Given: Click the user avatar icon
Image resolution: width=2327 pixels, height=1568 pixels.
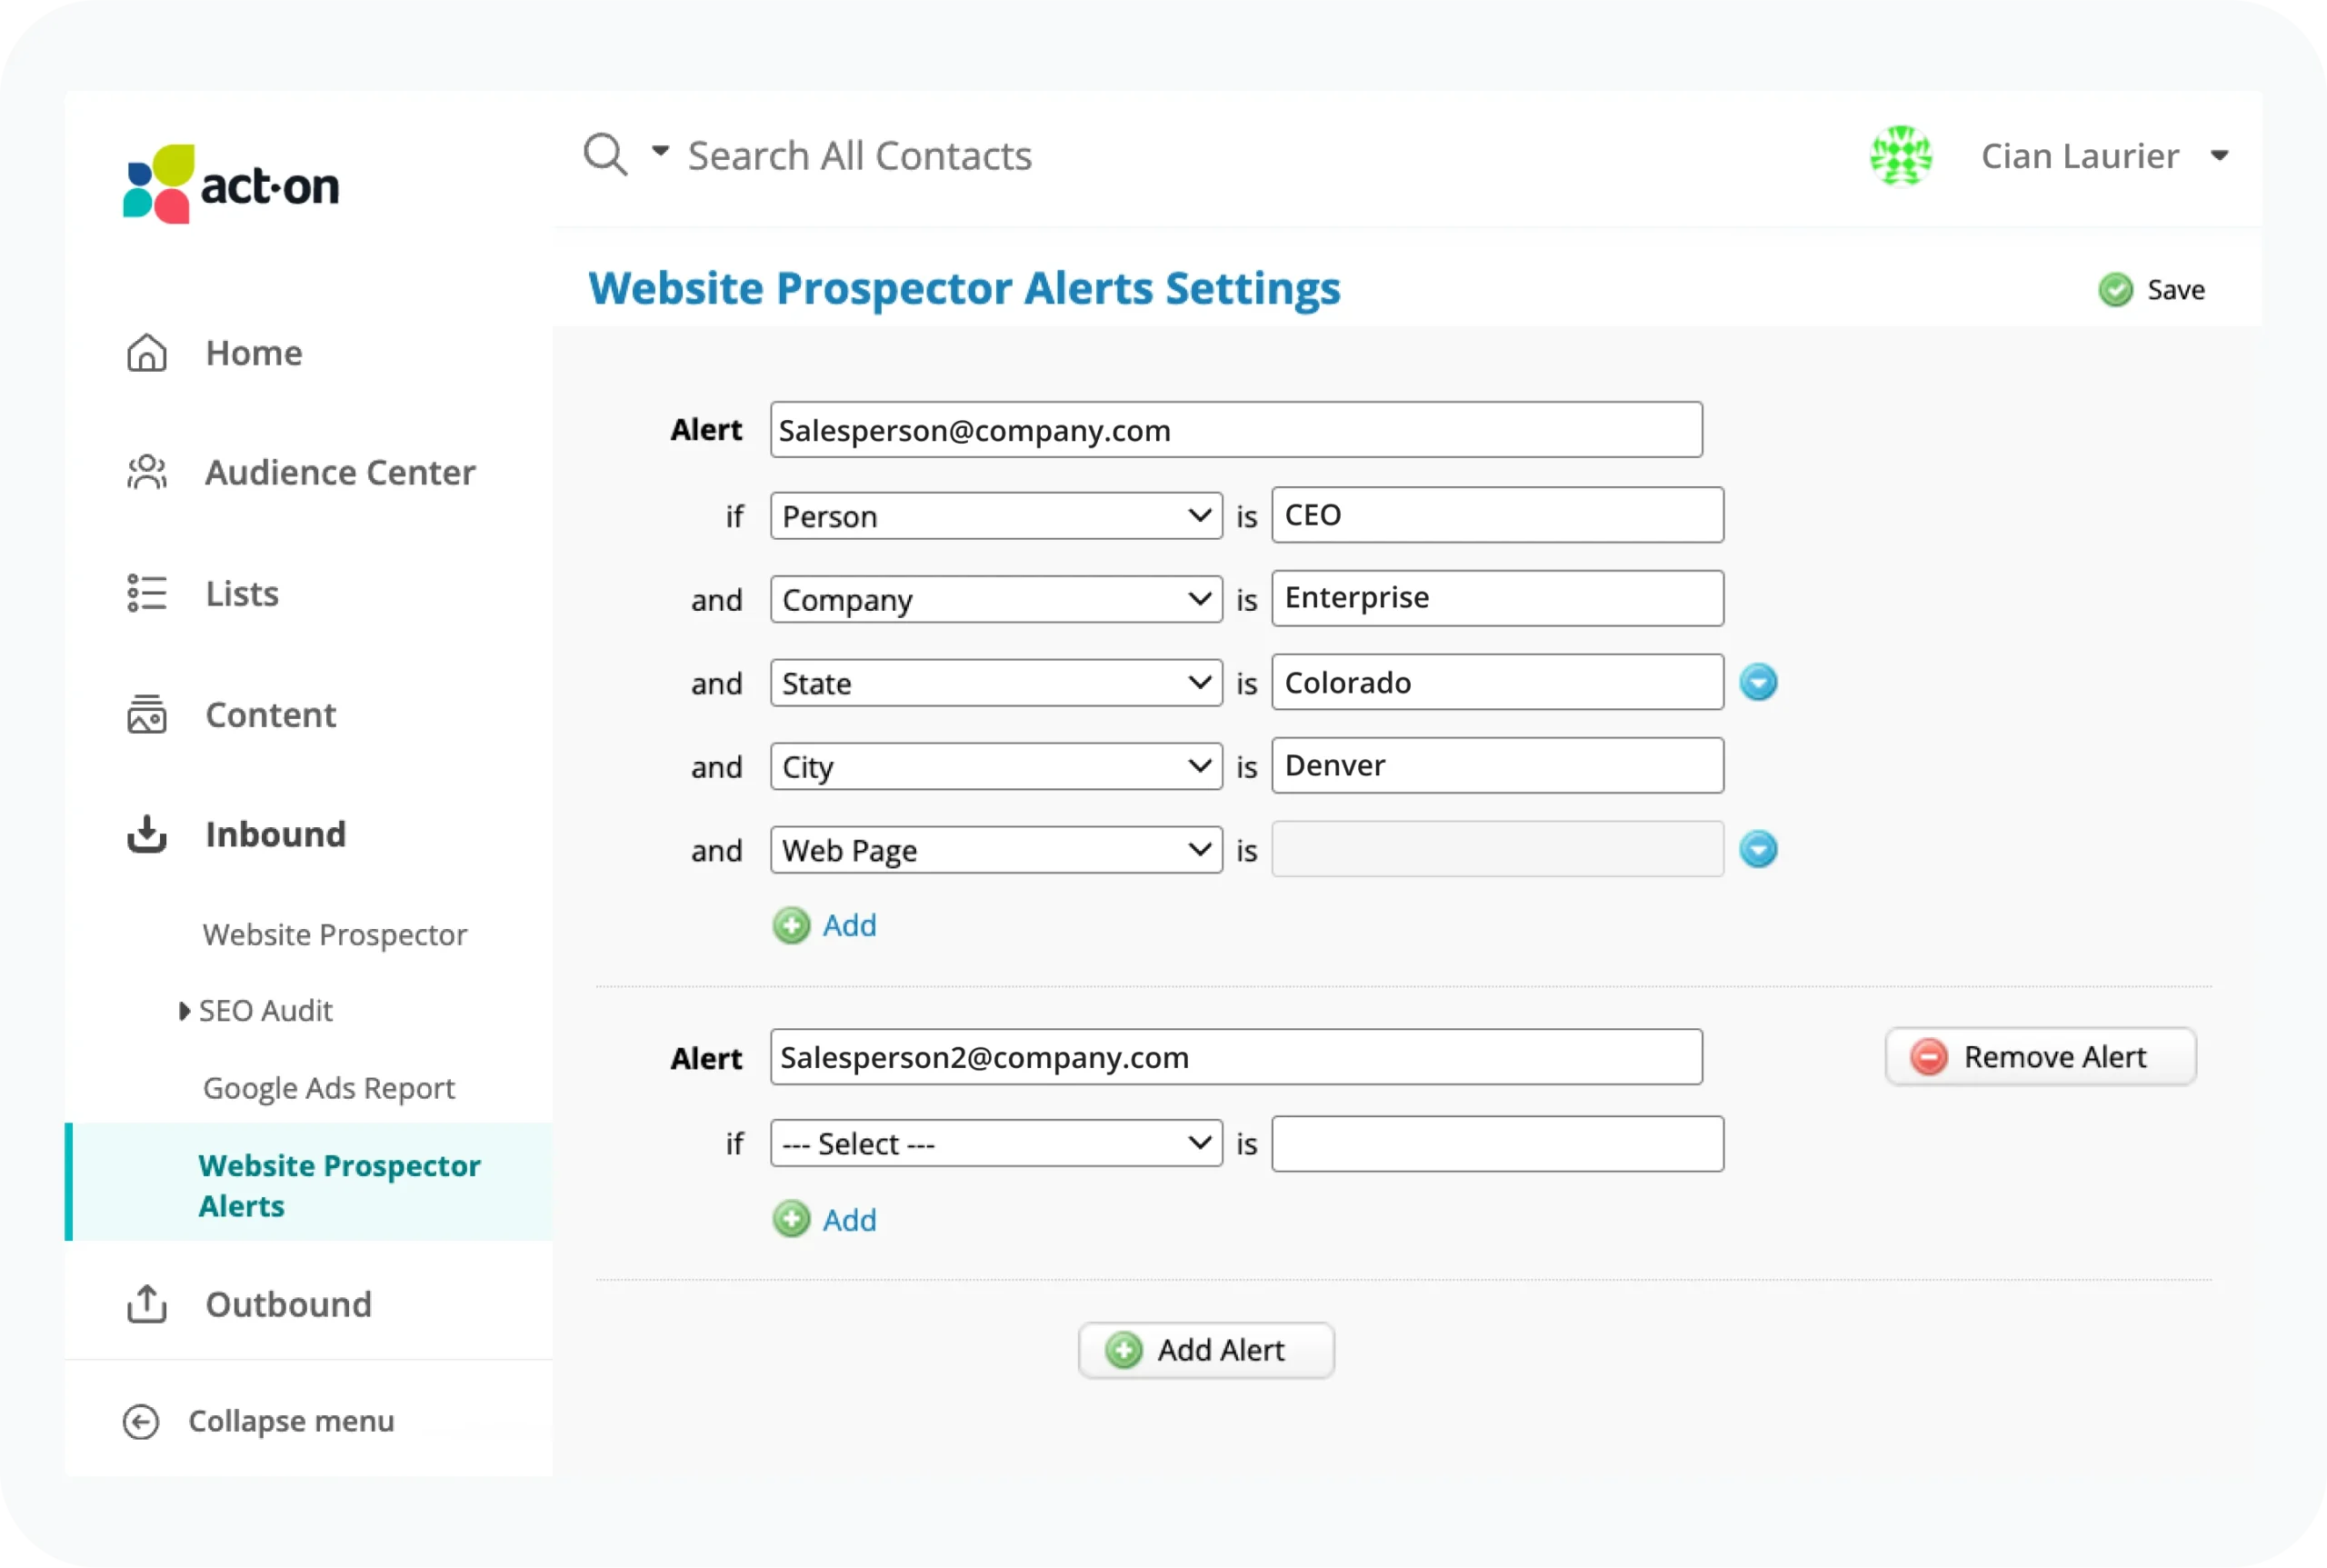Looking at the screenshot, I should tap(1901, 156).
